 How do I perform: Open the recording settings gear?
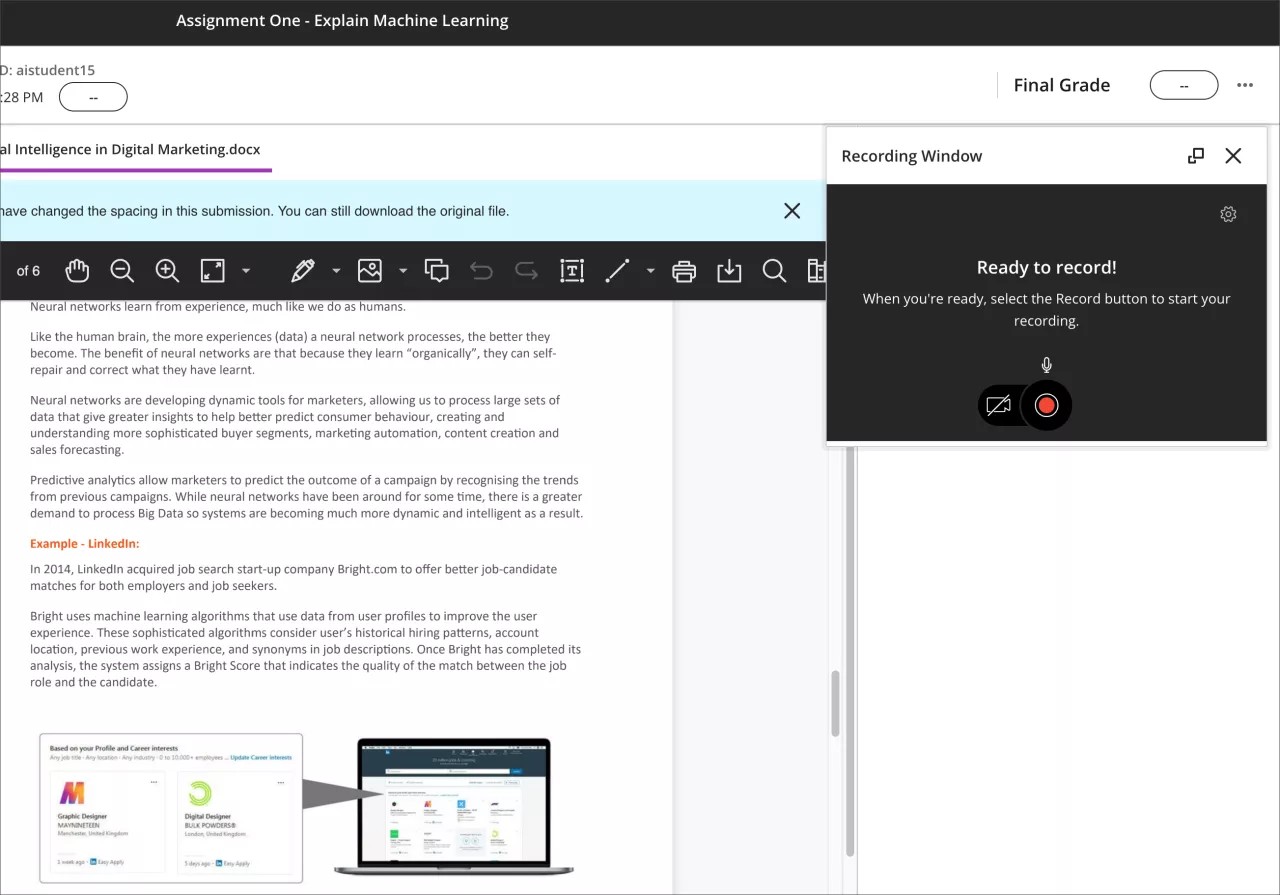[1228, 213]
